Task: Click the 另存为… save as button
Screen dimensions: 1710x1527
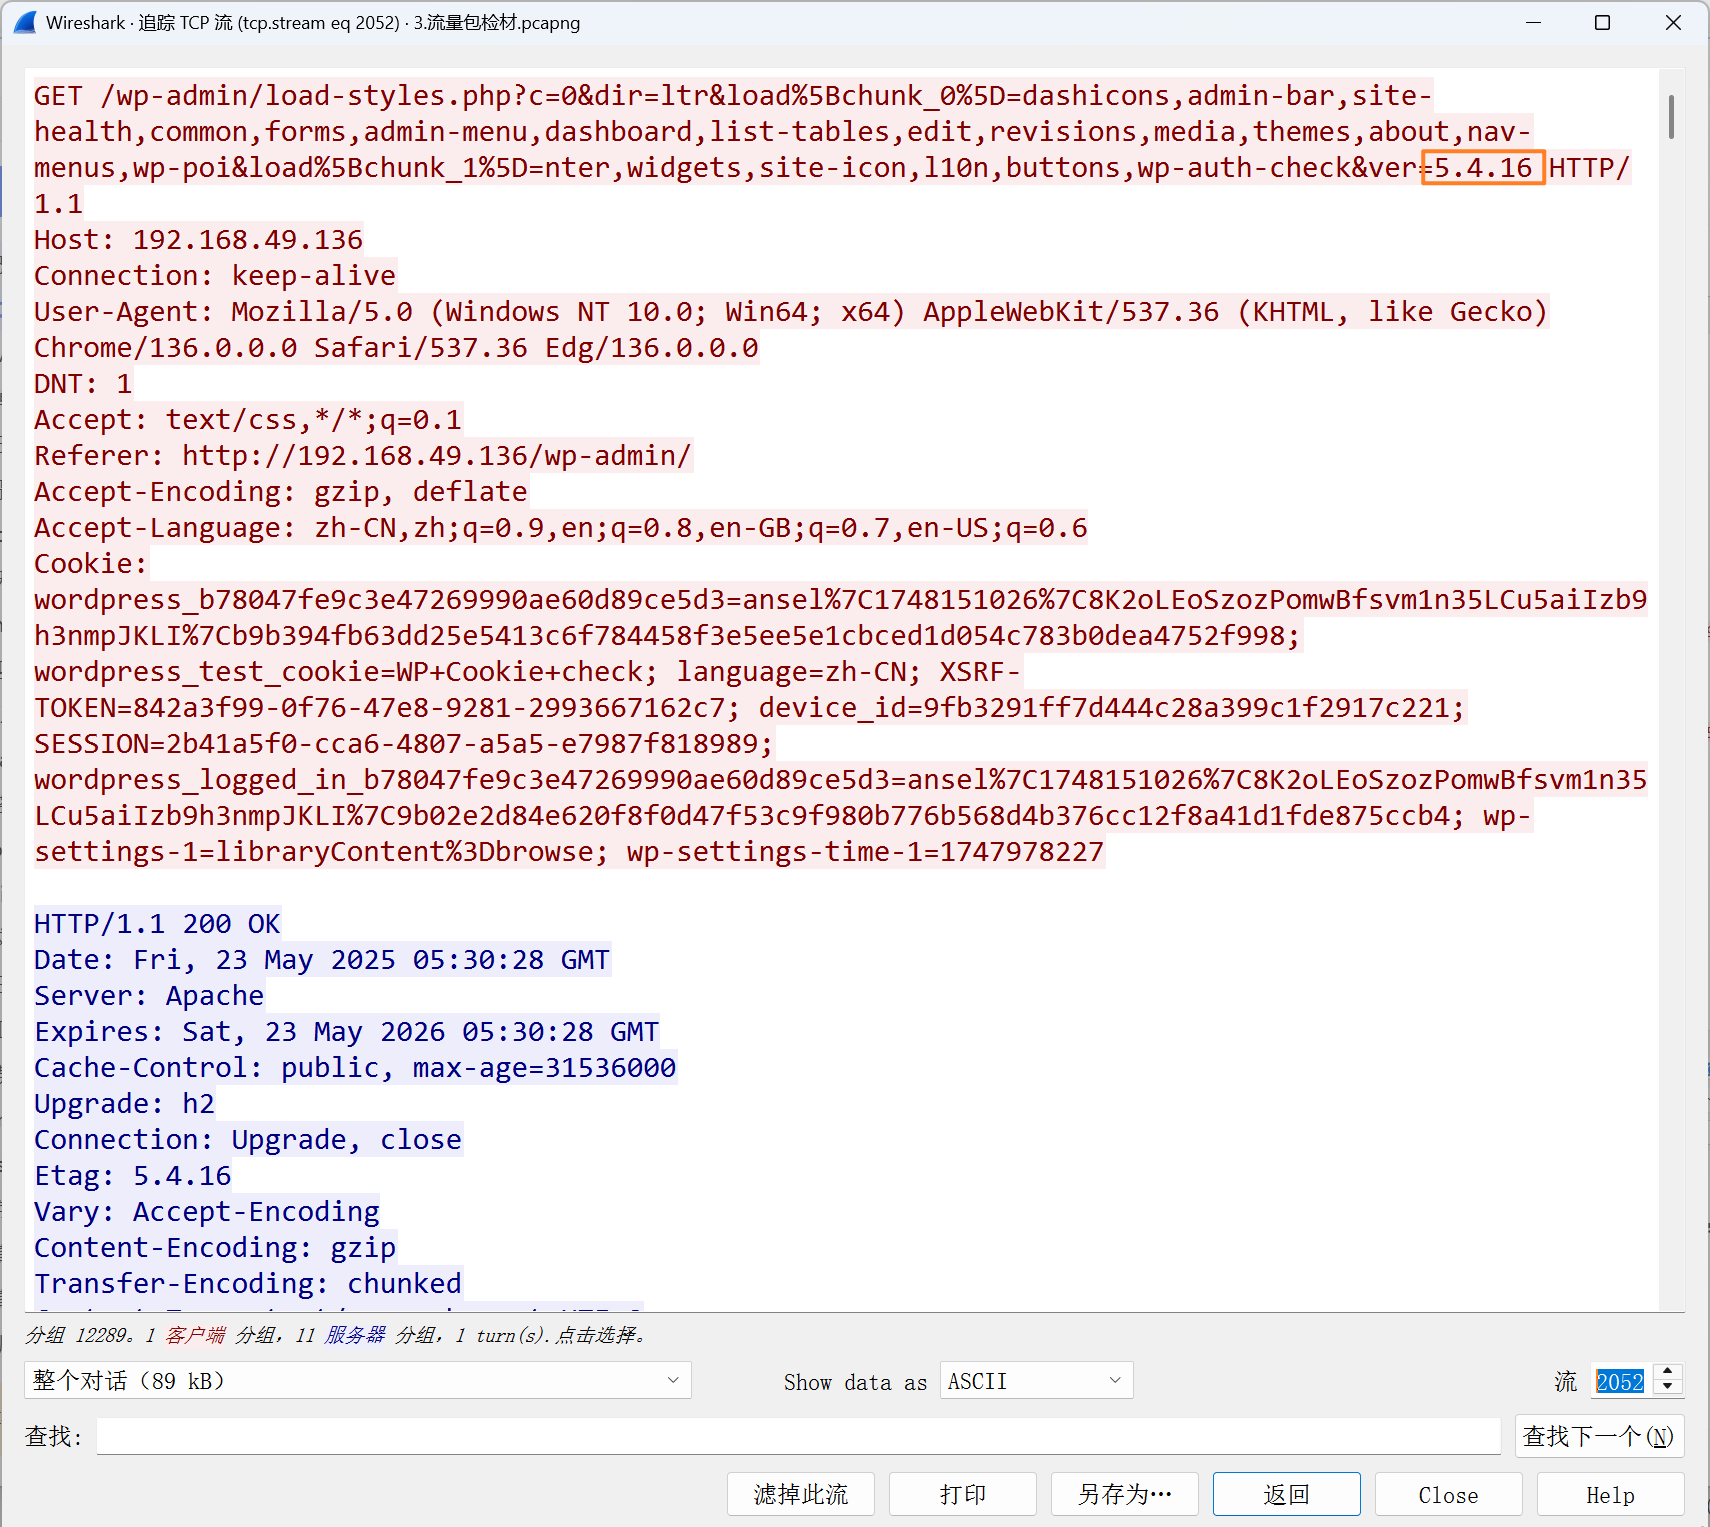Action: pyautogui.click(x=1125, y=1494)
